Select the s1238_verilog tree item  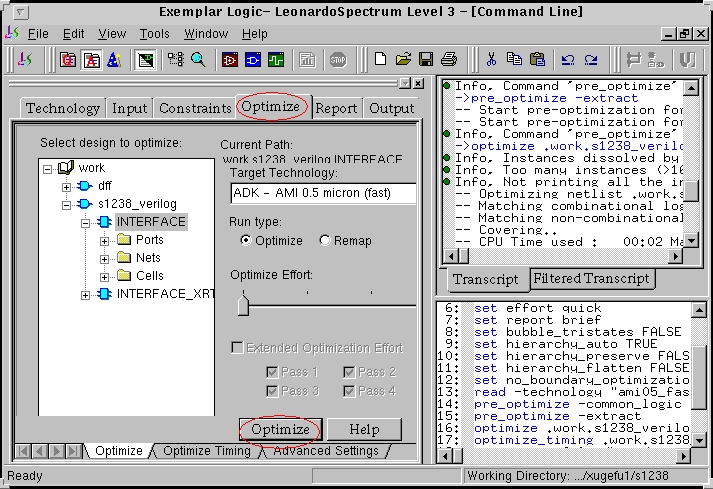137,204
